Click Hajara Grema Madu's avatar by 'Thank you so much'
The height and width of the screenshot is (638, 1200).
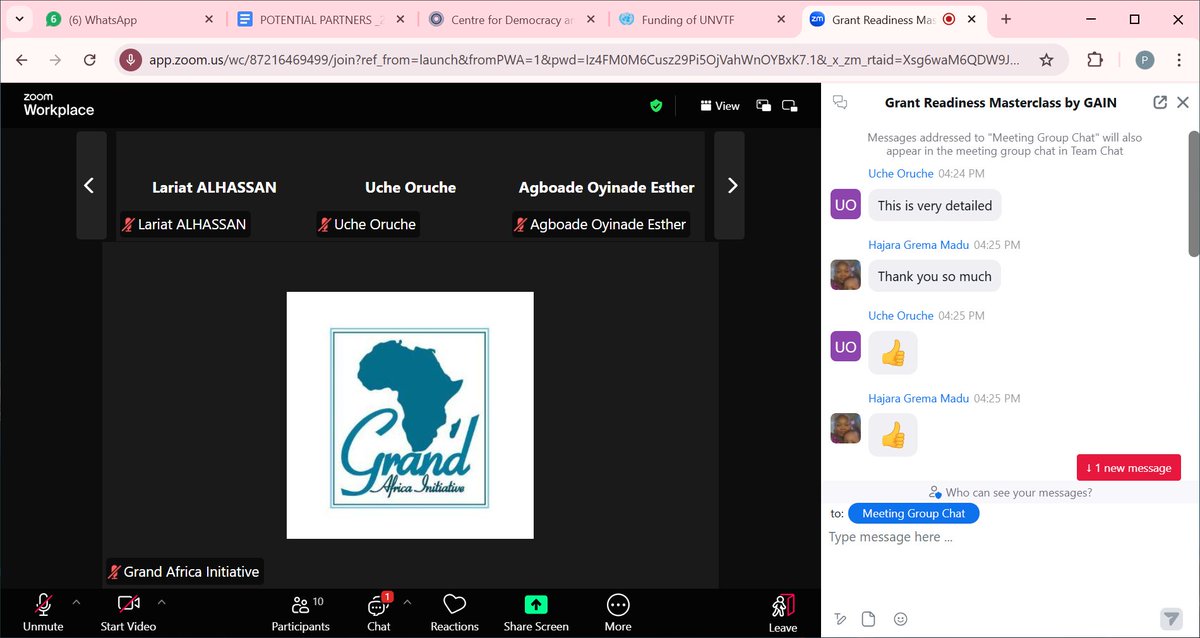[846, 275]
